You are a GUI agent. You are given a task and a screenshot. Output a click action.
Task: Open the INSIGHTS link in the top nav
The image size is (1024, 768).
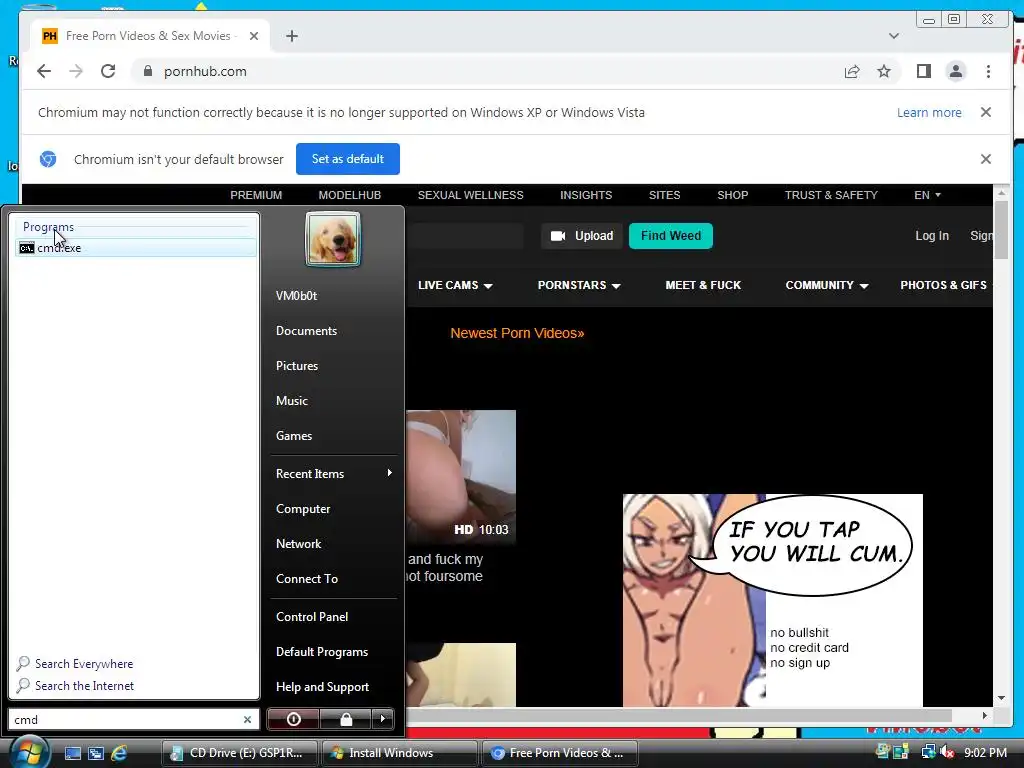click(x=586, y=195)
